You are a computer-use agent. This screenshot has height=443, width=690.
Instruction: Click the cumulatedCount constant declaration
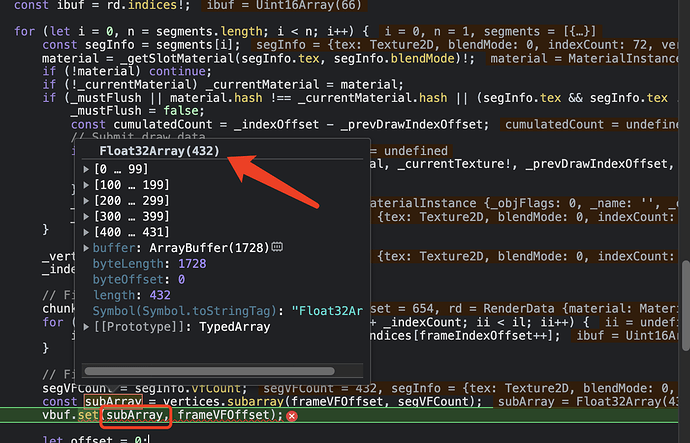163,124
